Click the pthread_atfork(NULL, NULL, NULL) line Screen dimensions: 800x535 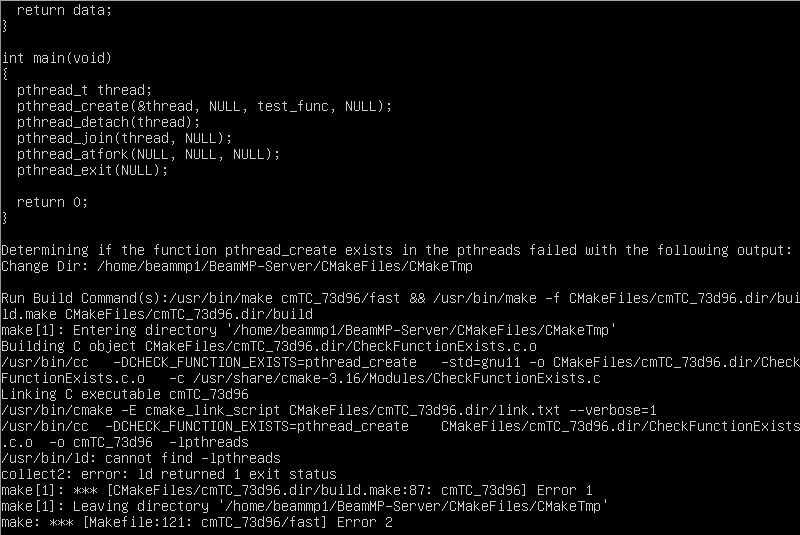click(x=148, y=154)
